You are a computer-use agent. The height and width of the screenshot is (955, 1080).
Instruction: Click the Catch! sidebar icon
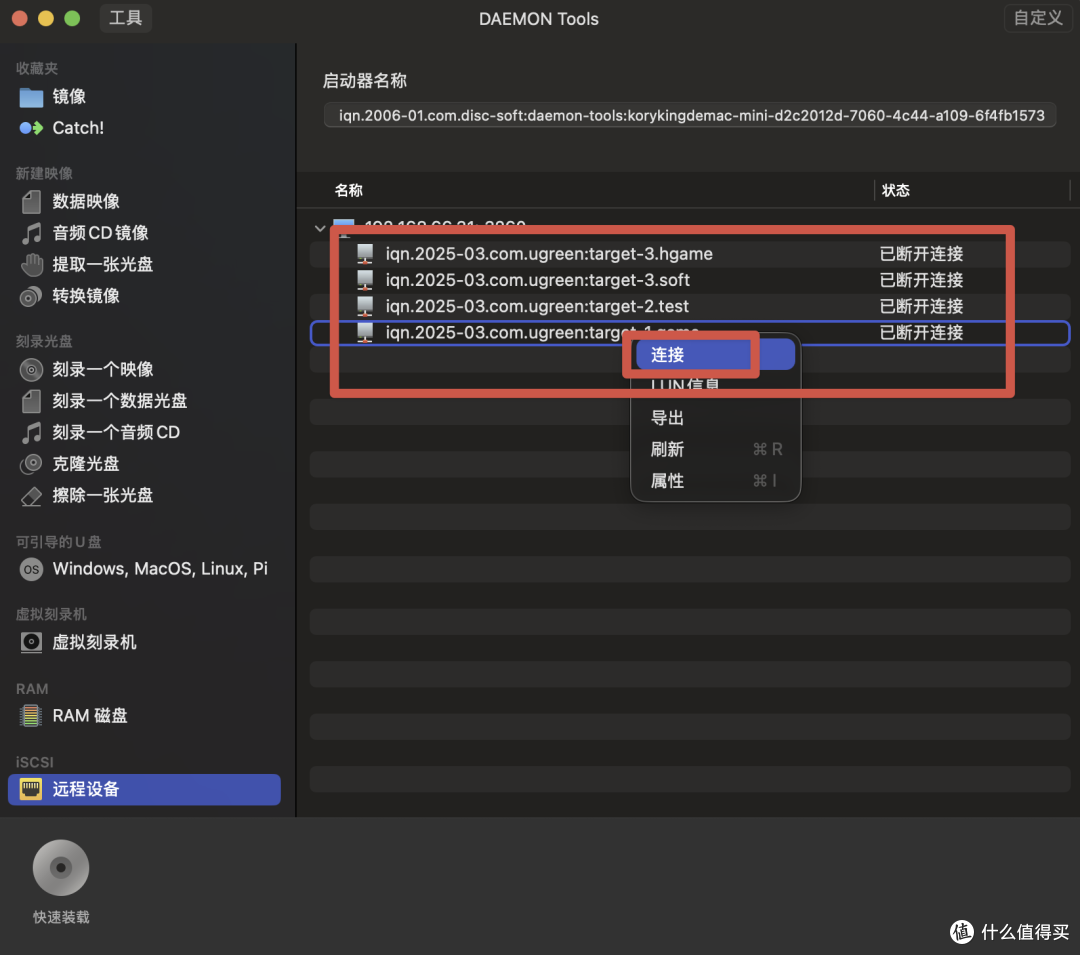(31, 128)
